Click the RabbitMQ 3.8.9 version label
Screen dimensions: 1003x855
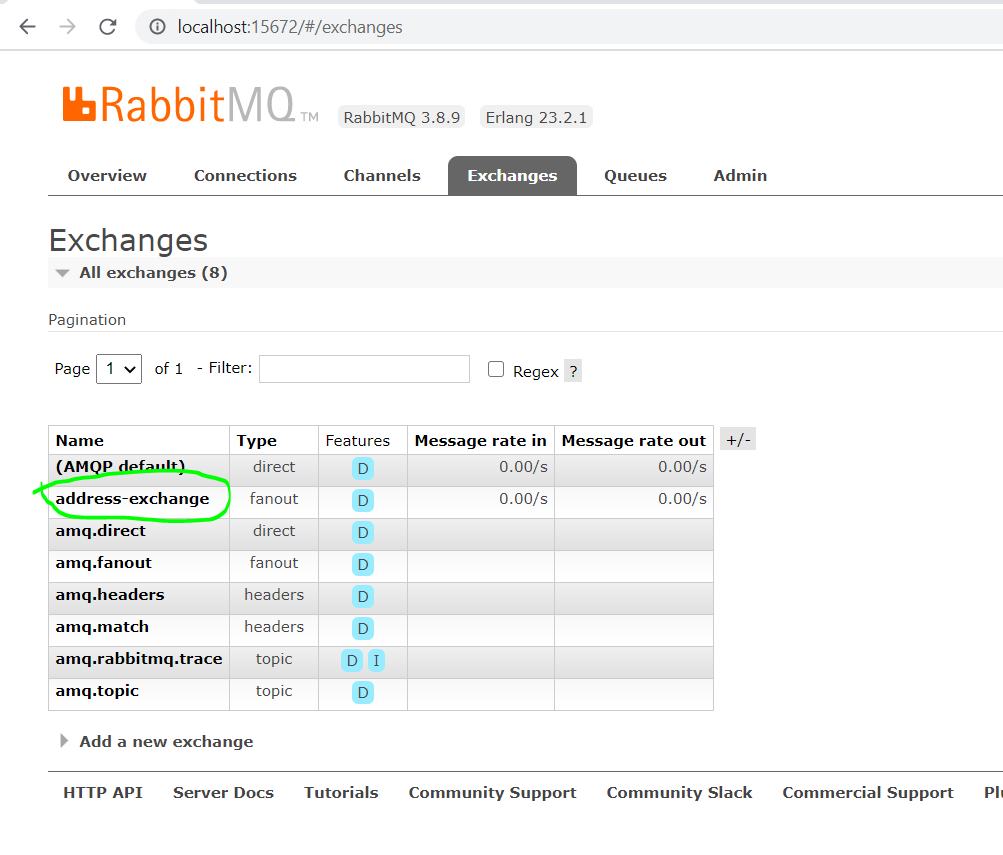coord(402,118)
